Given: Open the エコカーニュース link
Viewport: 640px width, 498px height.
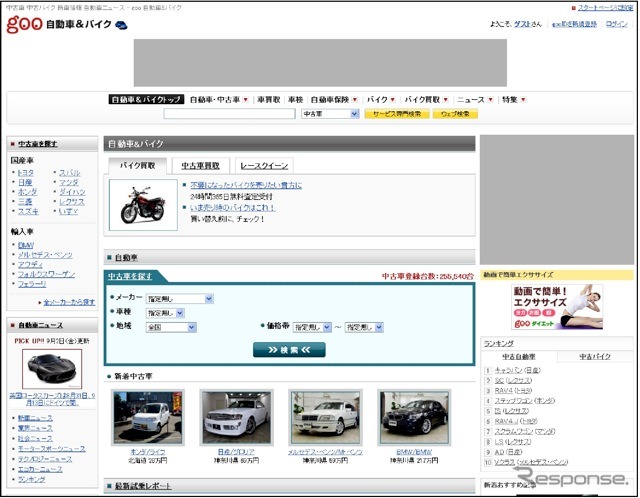Looking at the screenshot, I should click(x=40, y=469).
